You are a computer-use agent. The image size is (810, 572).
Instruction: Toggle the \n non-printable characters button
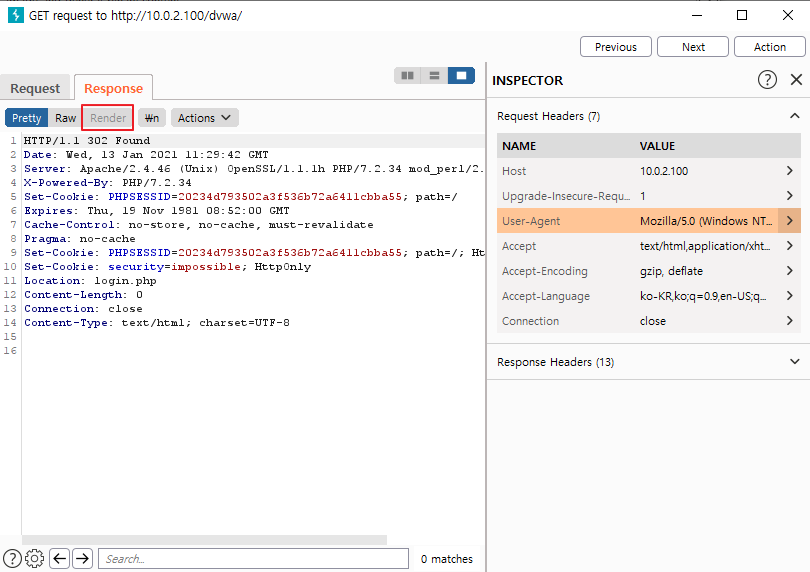[x=152, y=118]
